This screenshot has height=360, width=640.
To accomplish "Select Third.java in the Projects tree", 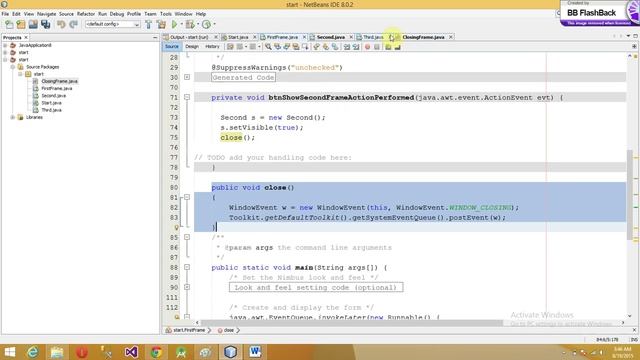I will tap(51, 110).
